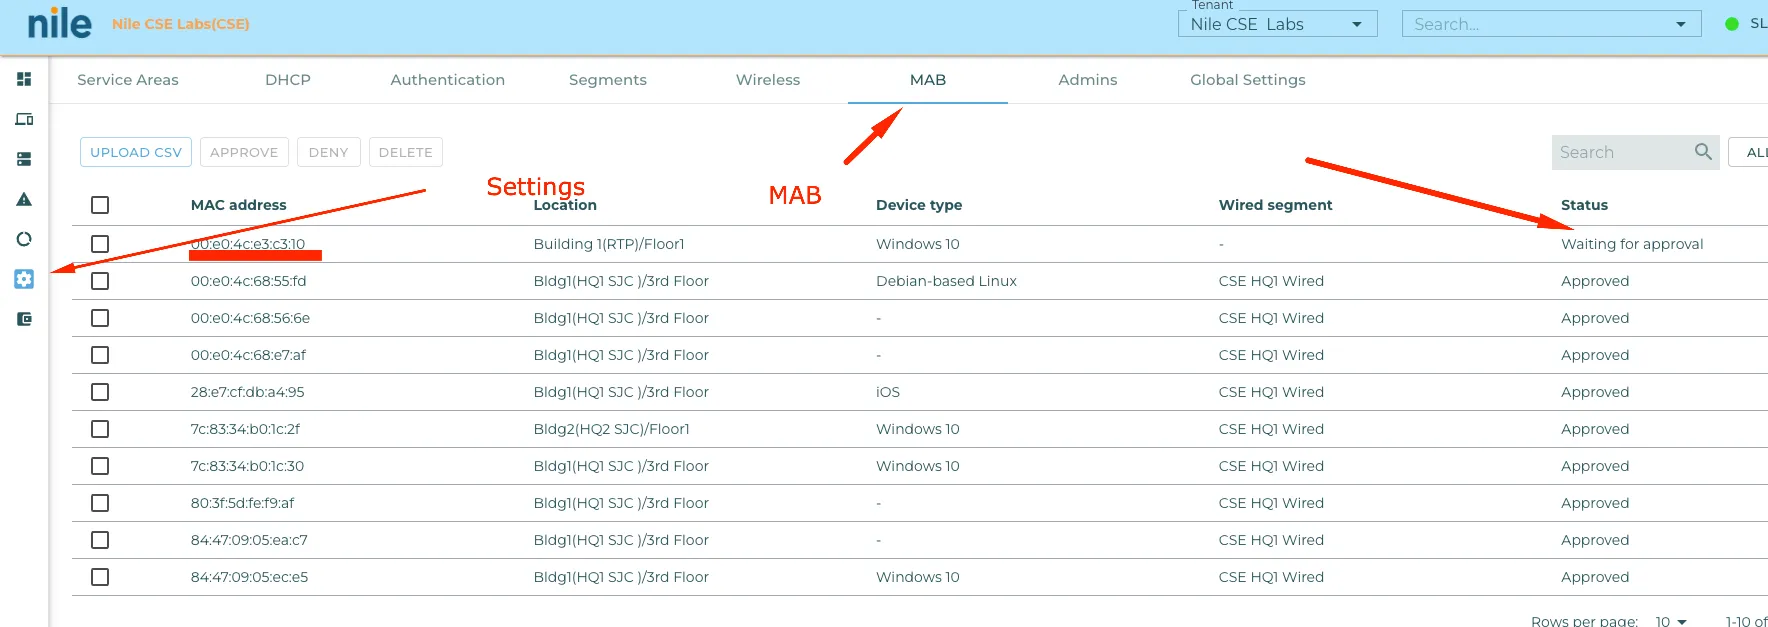Click the DENY button
The width and height of the screenshot is (1768, 627).
328,152
